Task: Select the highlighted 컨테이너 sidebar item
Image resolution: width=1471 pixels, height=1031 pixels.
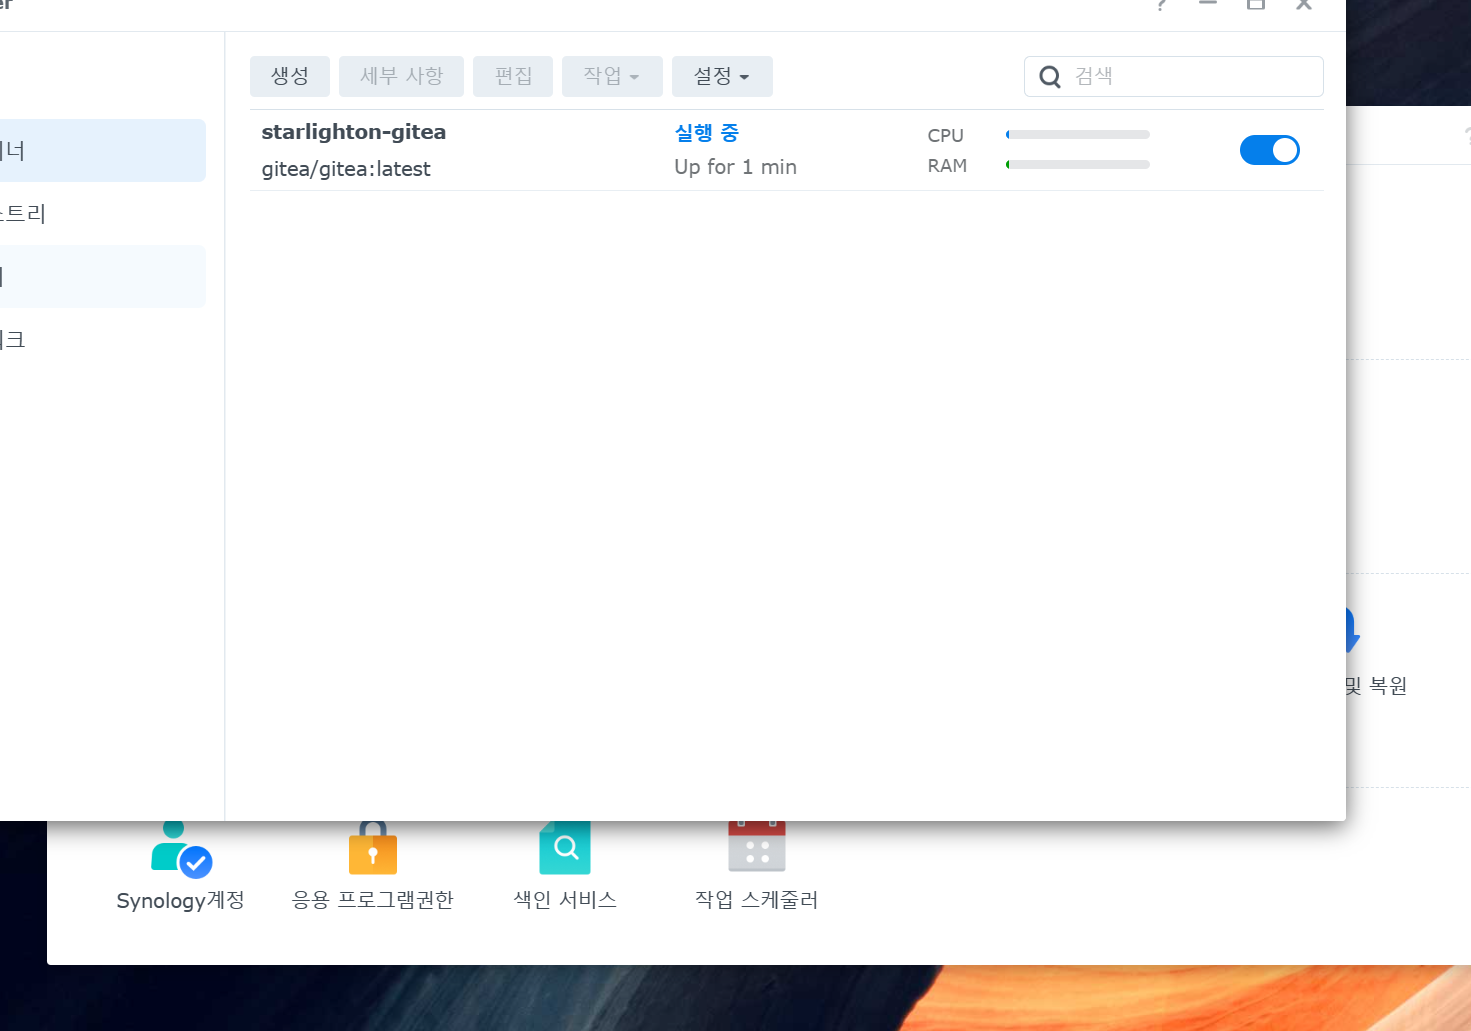Action: point(103,151)
